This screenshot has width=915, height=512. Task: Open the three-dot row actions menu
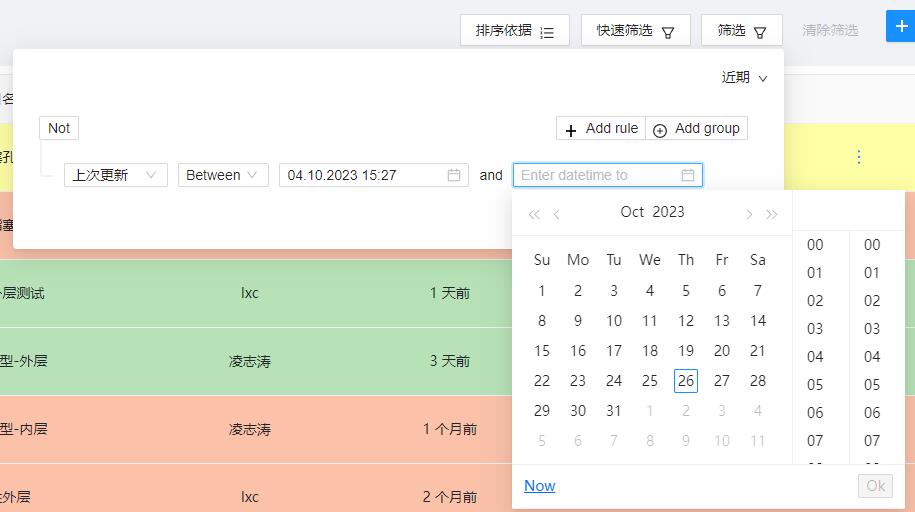pos(858,157)
